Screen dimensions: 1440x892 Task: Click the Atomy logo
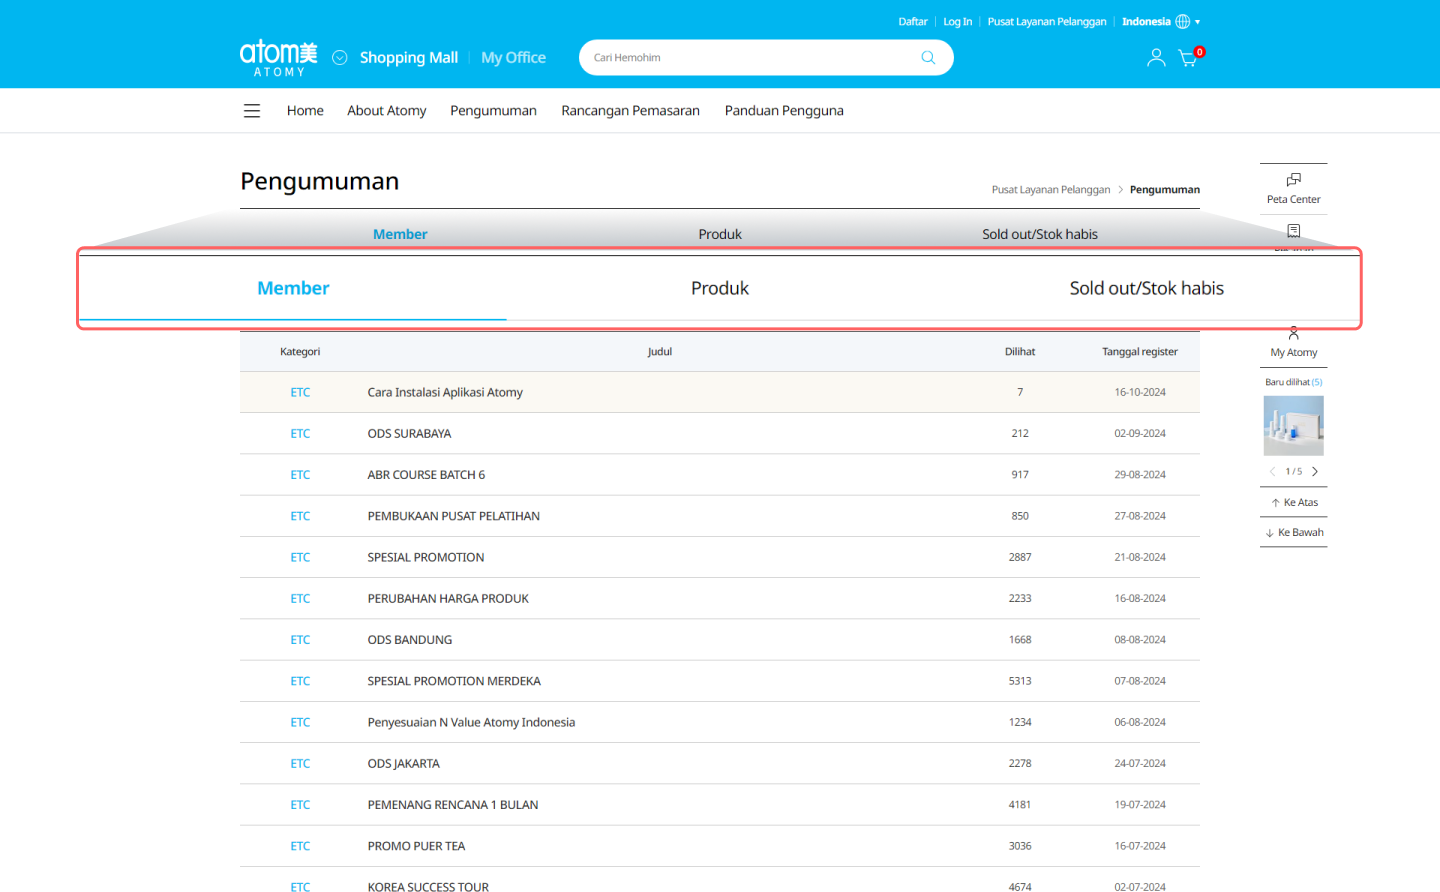pyautogui.click(x=278, y=57)
